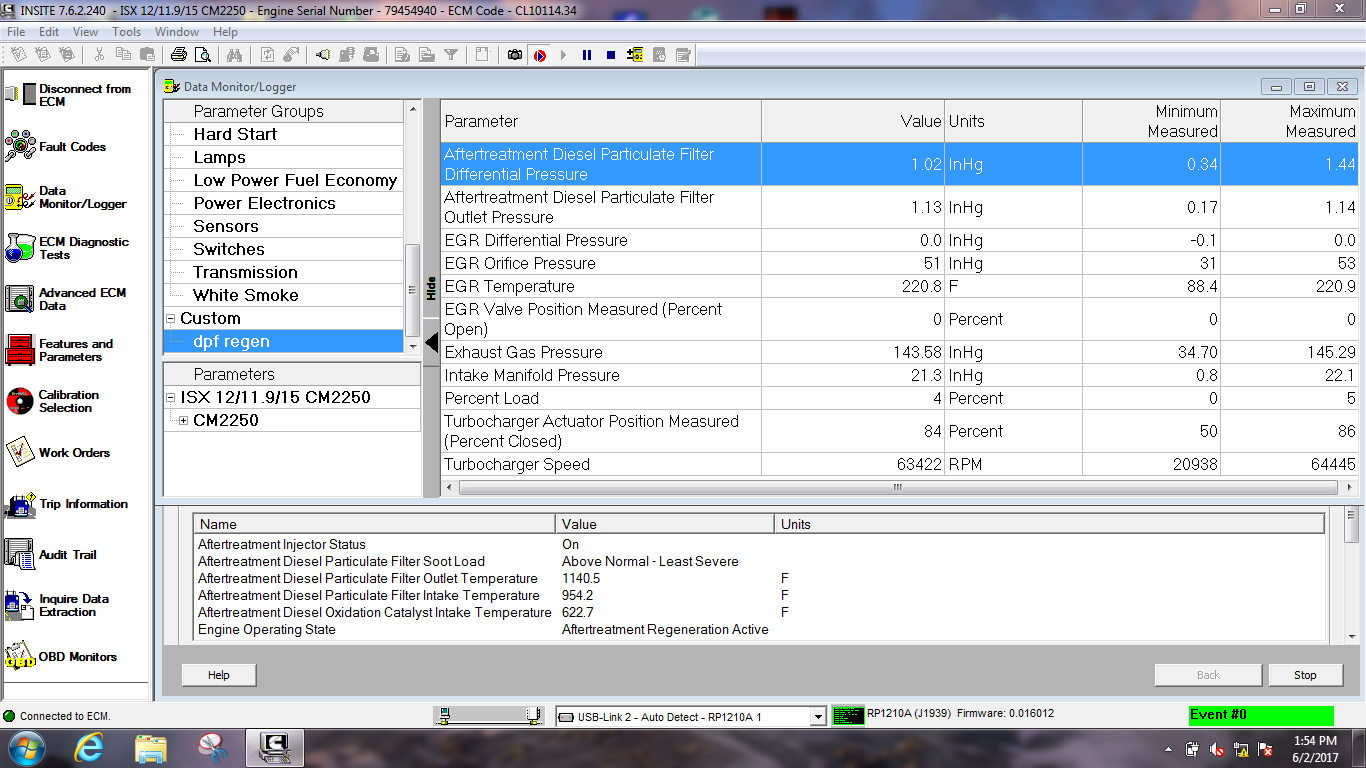Click the filter funnel toolbar icon
Screen dimensions: 1366x768
click(451, 55)
